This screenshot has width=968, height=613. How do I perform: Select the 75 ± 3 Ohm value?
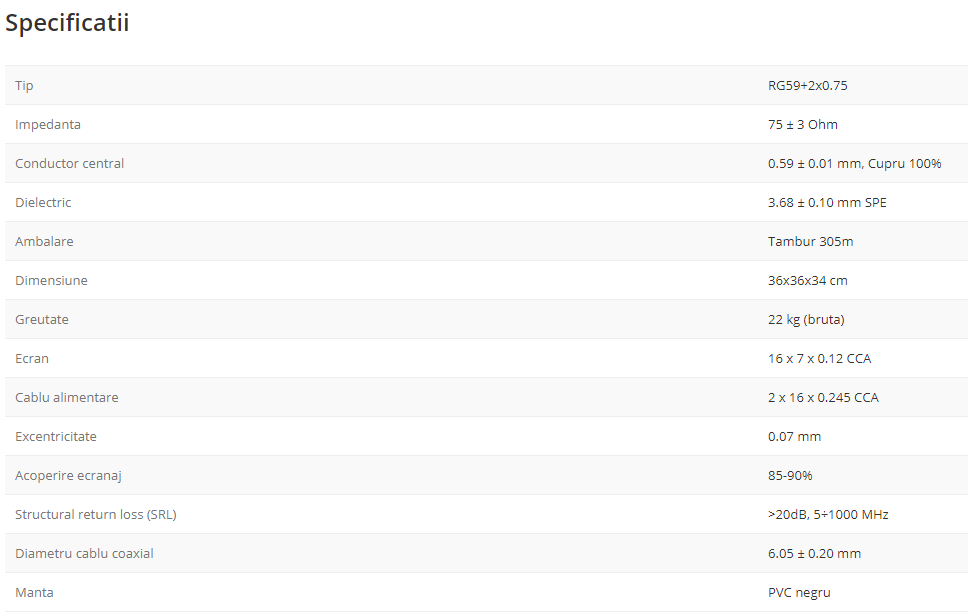802,124
